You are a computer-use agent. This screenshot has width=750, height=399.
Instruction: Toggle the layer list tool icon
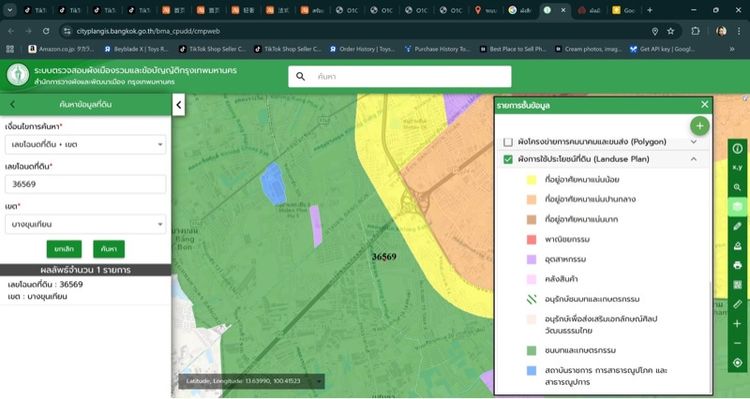pyautogui.click(x=737, y=207)
